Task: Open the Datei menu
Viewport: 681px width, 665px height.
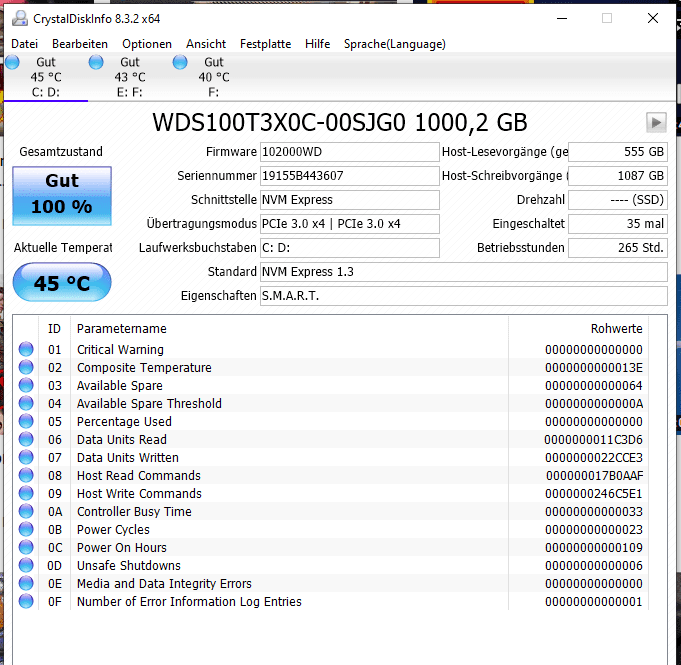Action: pyautogui.click(x=24, y=44)
